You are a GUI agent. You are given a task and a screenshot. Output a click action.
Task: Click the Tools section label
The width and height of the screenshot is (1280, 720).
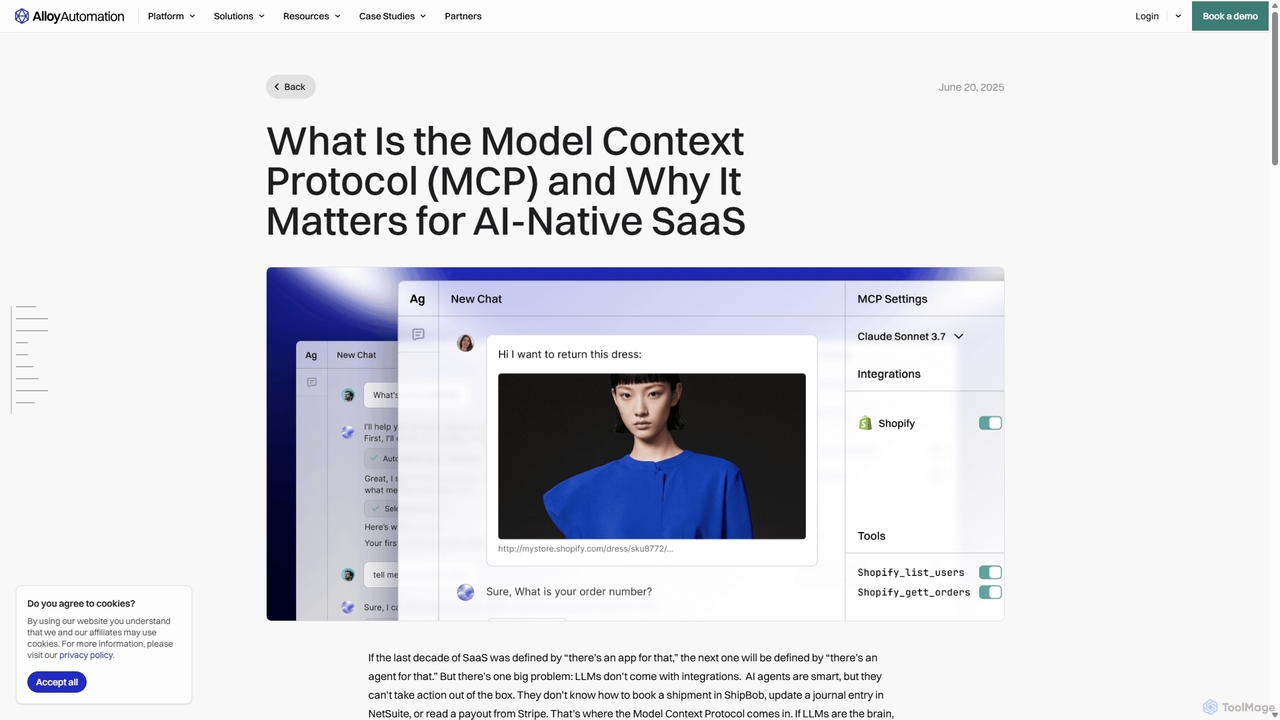871,536
